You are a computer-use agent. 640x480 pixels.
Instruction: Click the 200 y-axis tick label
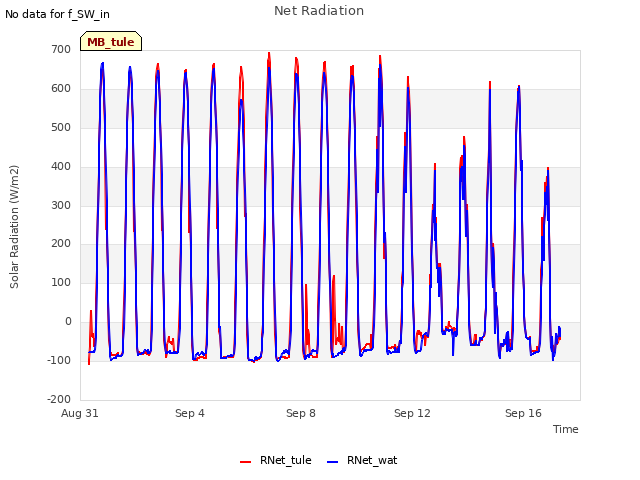pyautogui.click(x=61, y=244)
